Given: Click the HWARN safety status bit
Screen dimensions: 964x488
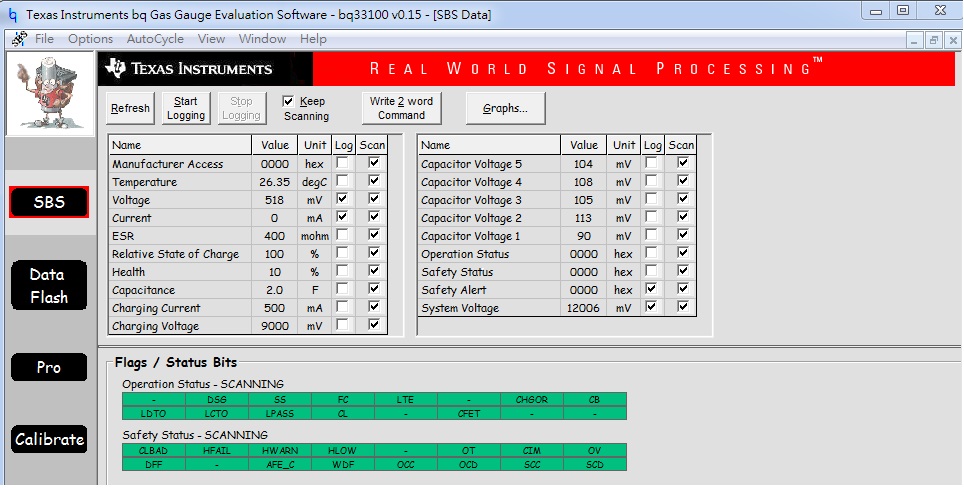Looking at the screenshot, I should (280, 451).
